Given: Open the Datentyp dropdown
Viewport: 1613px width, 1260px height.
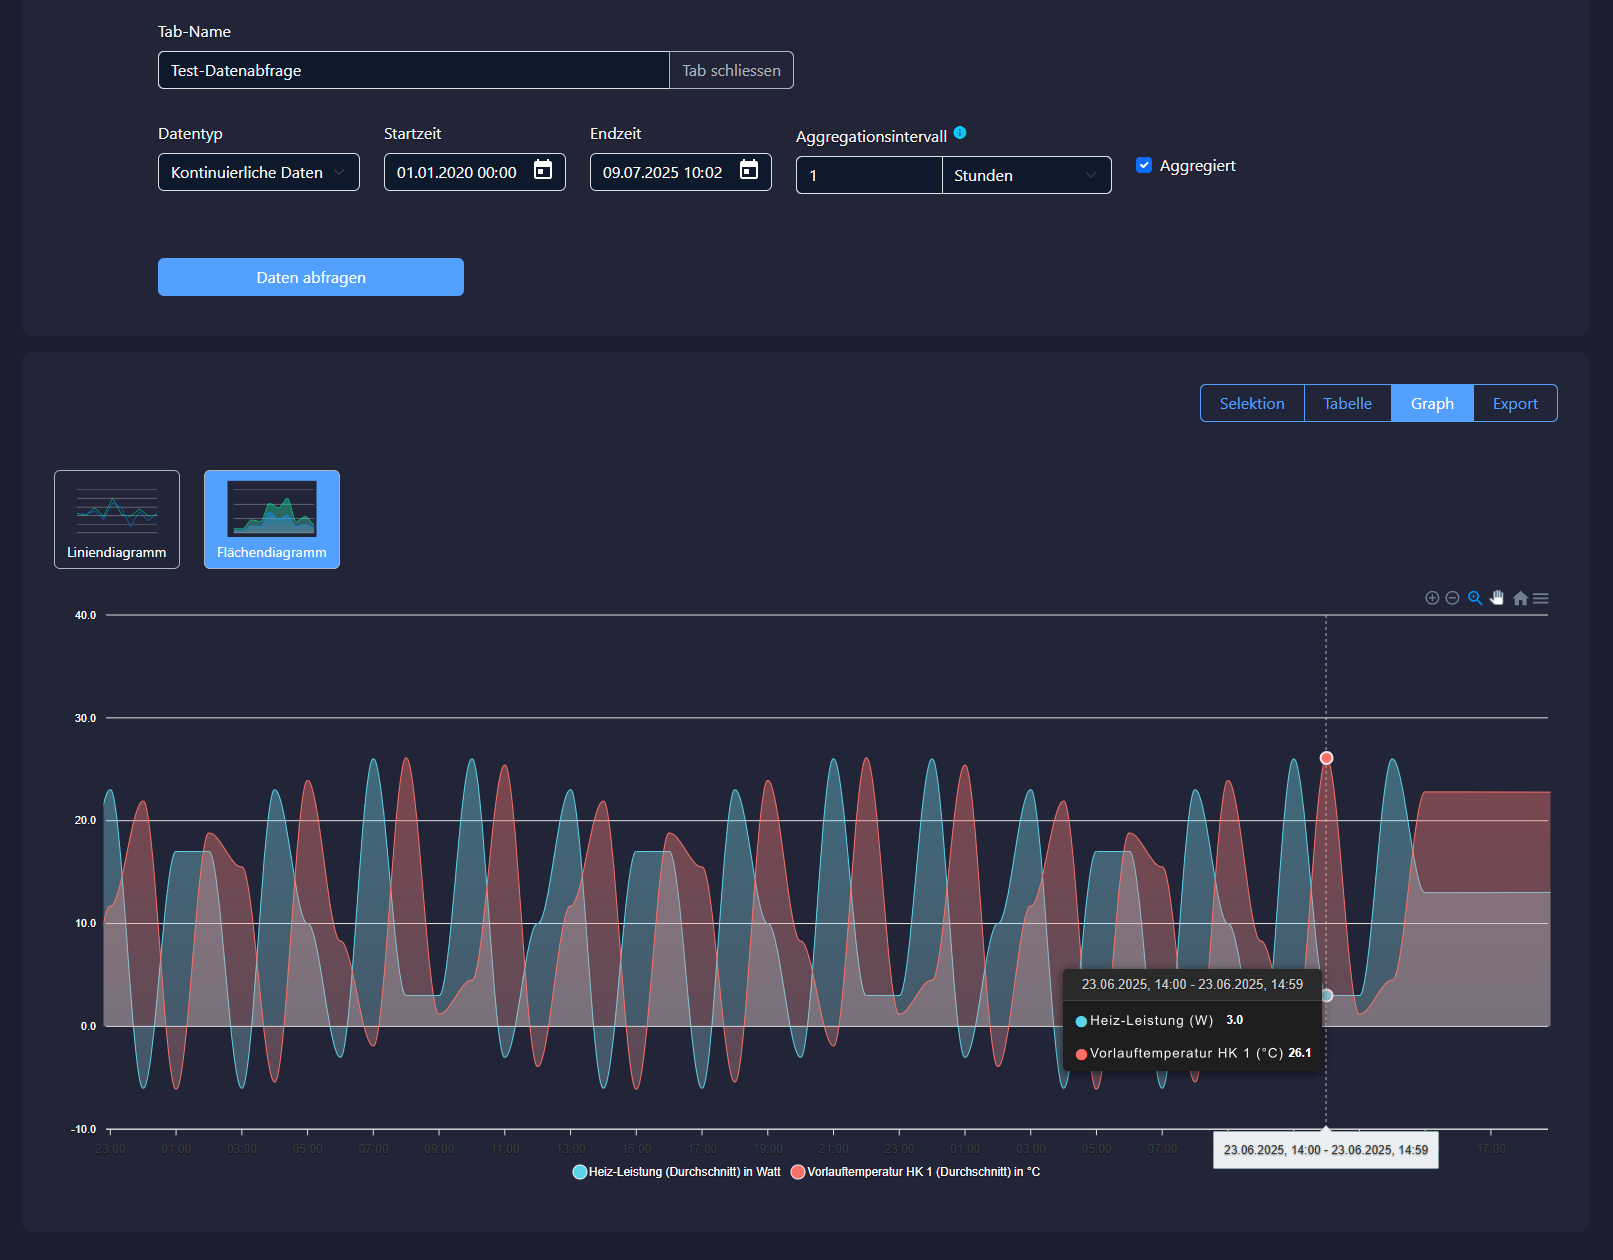Looking at the screenshot, I should pos(258,172).
